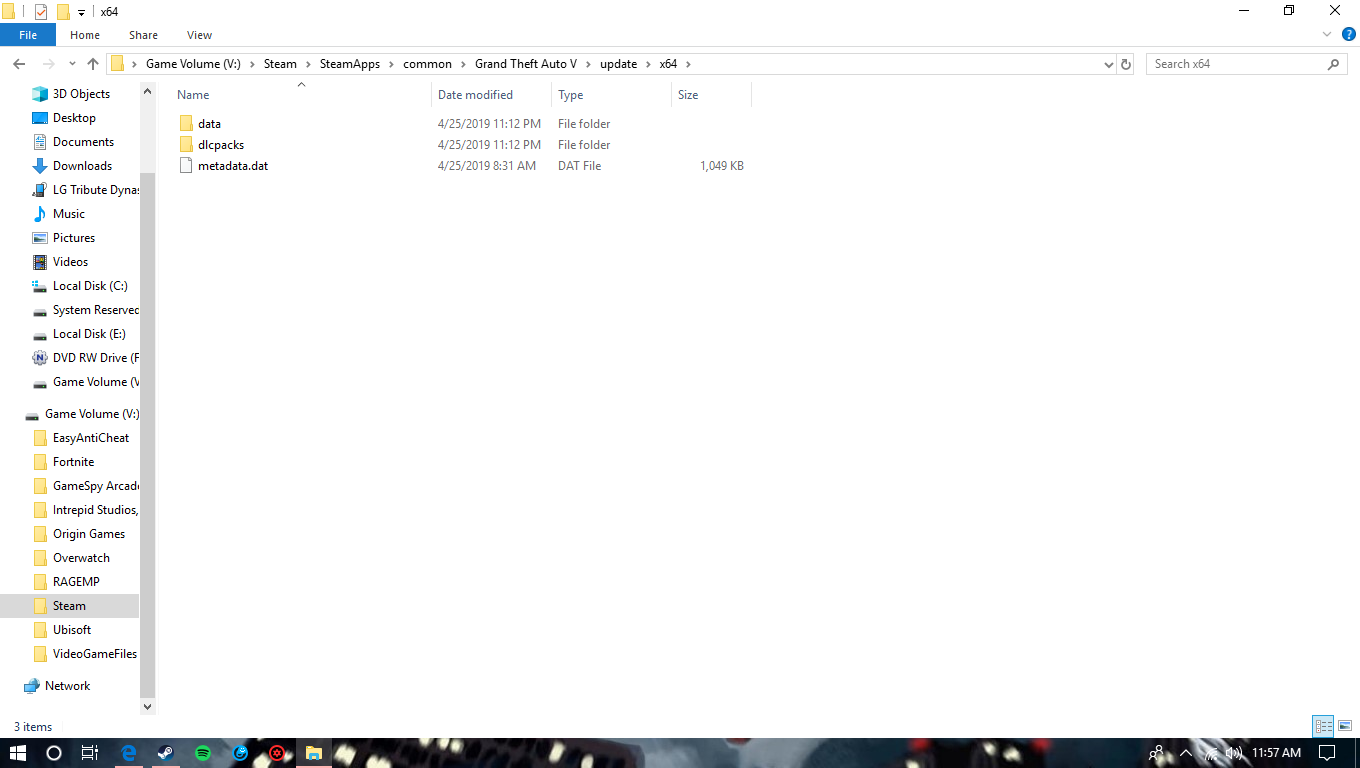Launch Spotify from the taskbar

(203, 753)
